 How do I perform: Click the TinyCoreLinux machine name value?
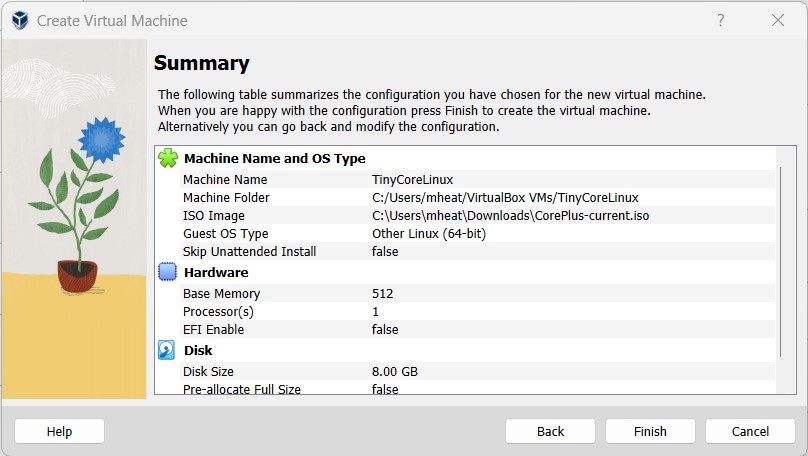pyautogui.click(x=413, y=180)
